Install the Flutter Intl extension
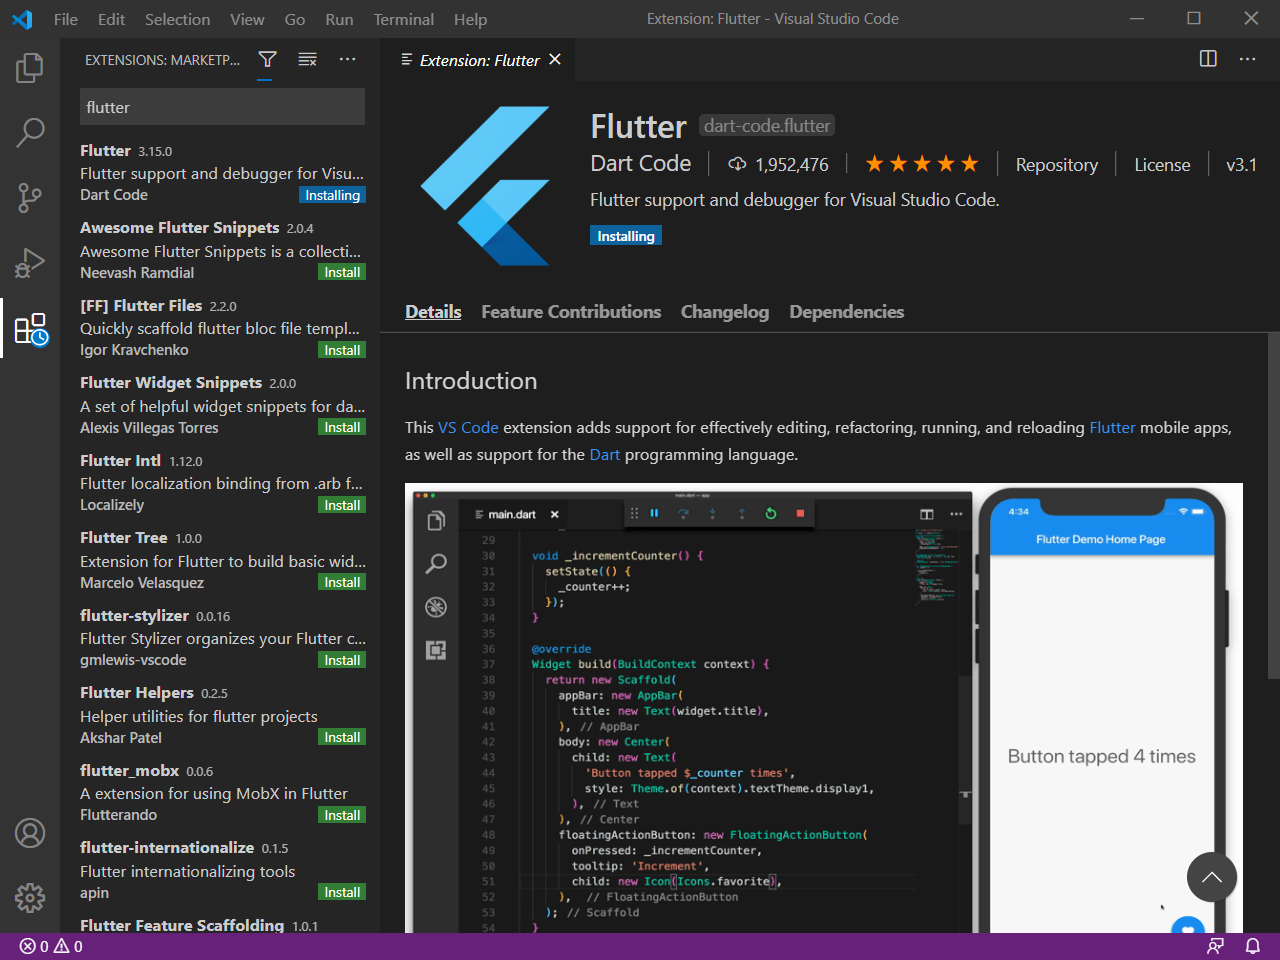Screen dimensions: 1280x960 click(342, 505)
